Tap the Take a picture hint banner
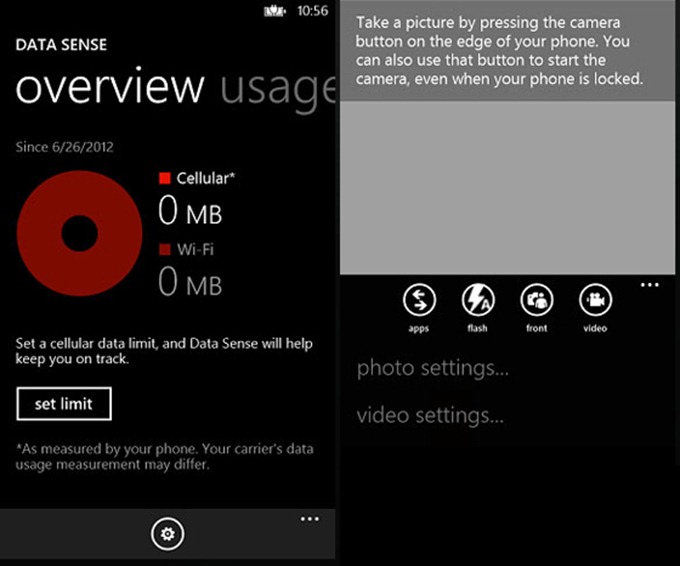Image resolution: width=680 pixels, height=566 pixels. 507,51
